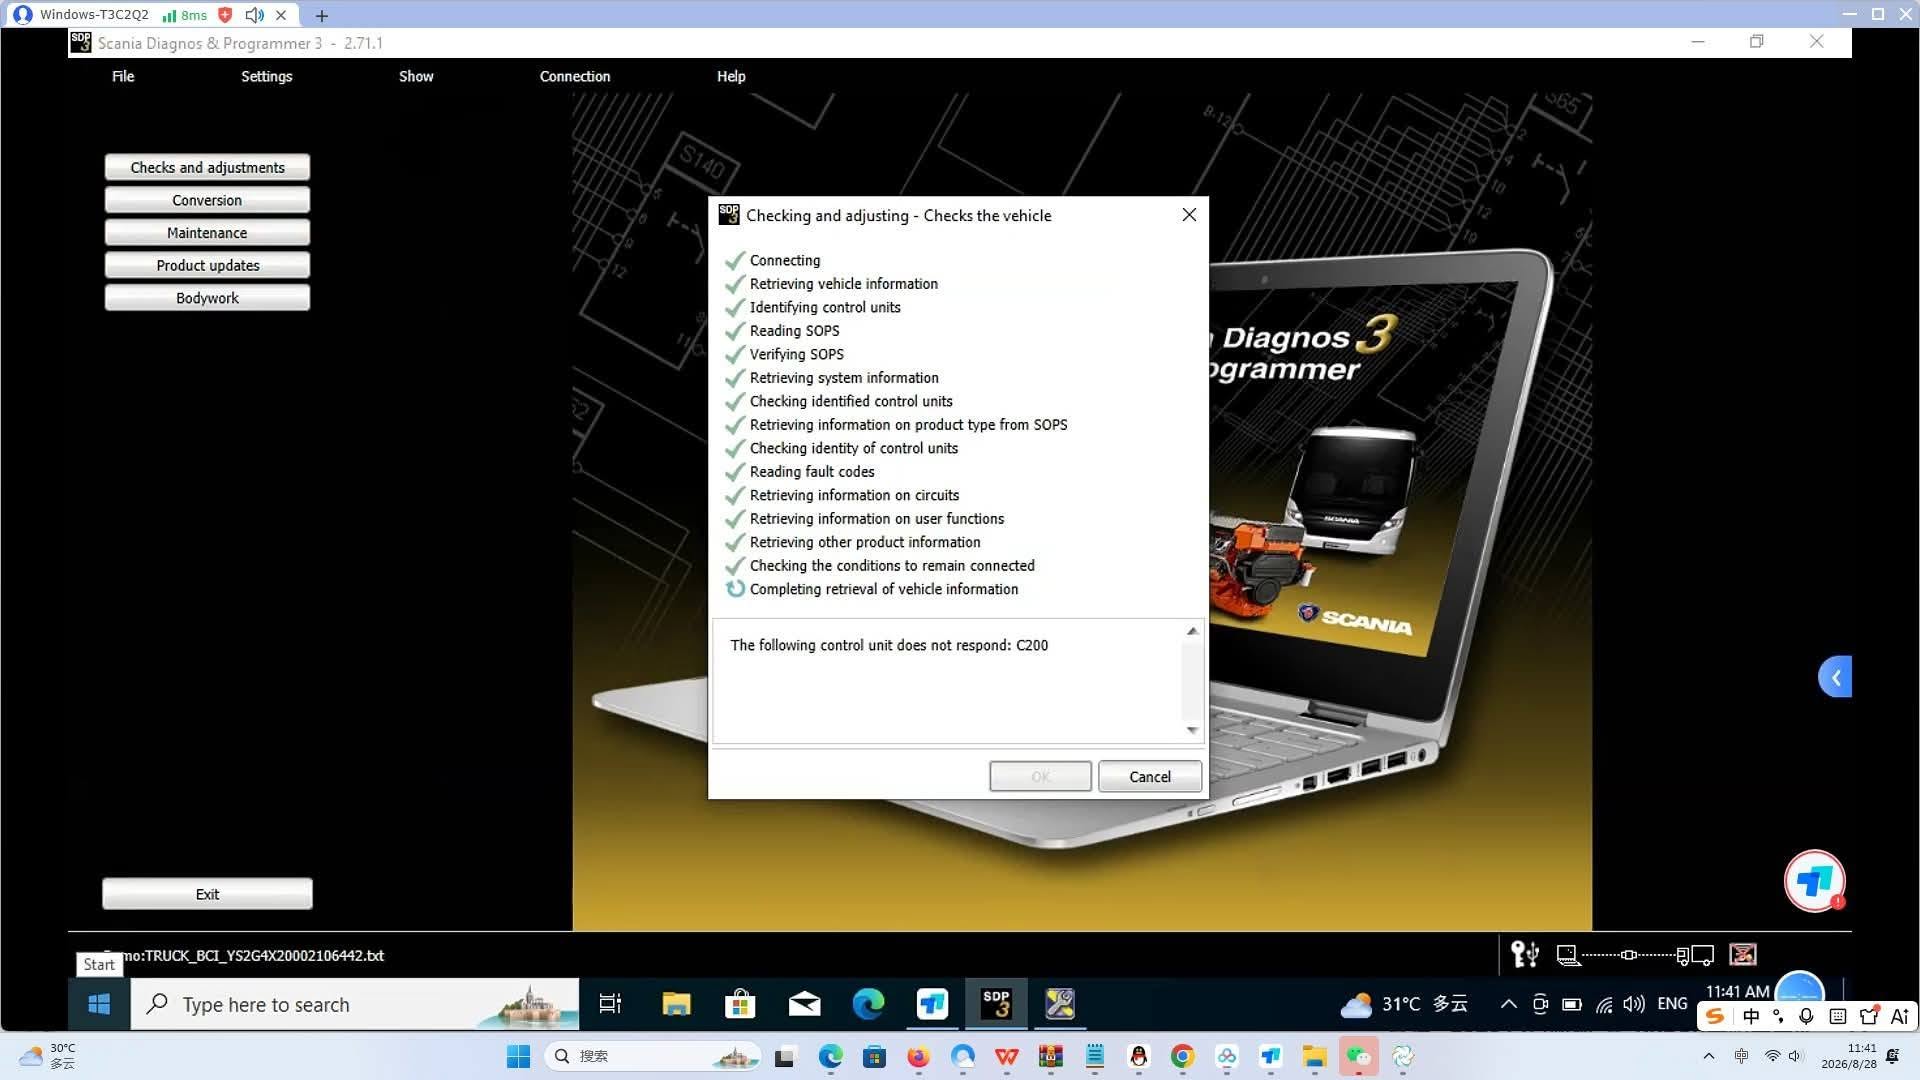
Task: Open a new remote session tab
Action: pos(322,15)
